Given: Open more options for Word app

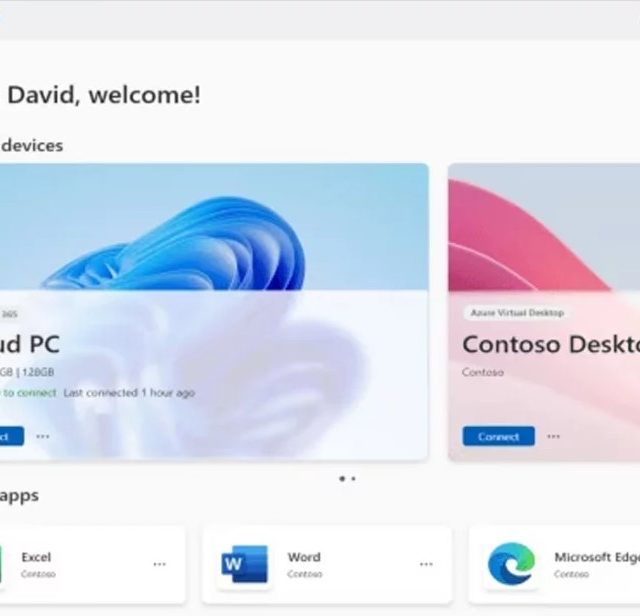Looking at the screenshot, I should point(426,564).
